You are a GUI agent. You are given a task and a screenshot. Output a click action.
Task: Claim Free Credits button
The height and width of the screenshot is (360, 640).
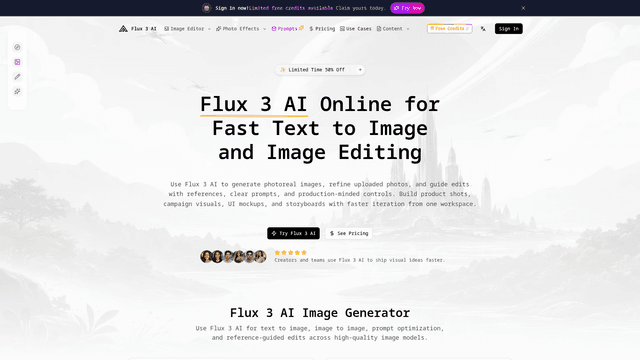449,29
